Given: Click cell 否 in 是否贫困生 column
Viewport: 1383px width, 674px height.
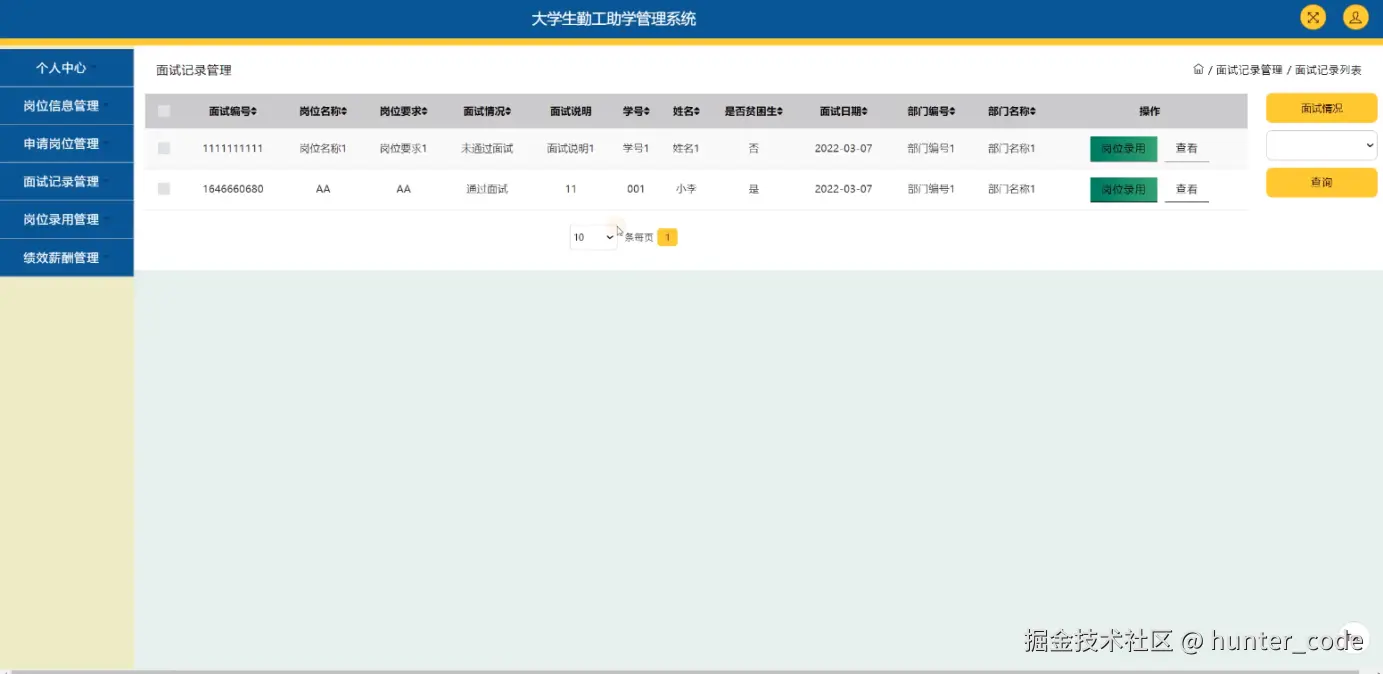Looking at the screenshot, I should pos(753,148).
